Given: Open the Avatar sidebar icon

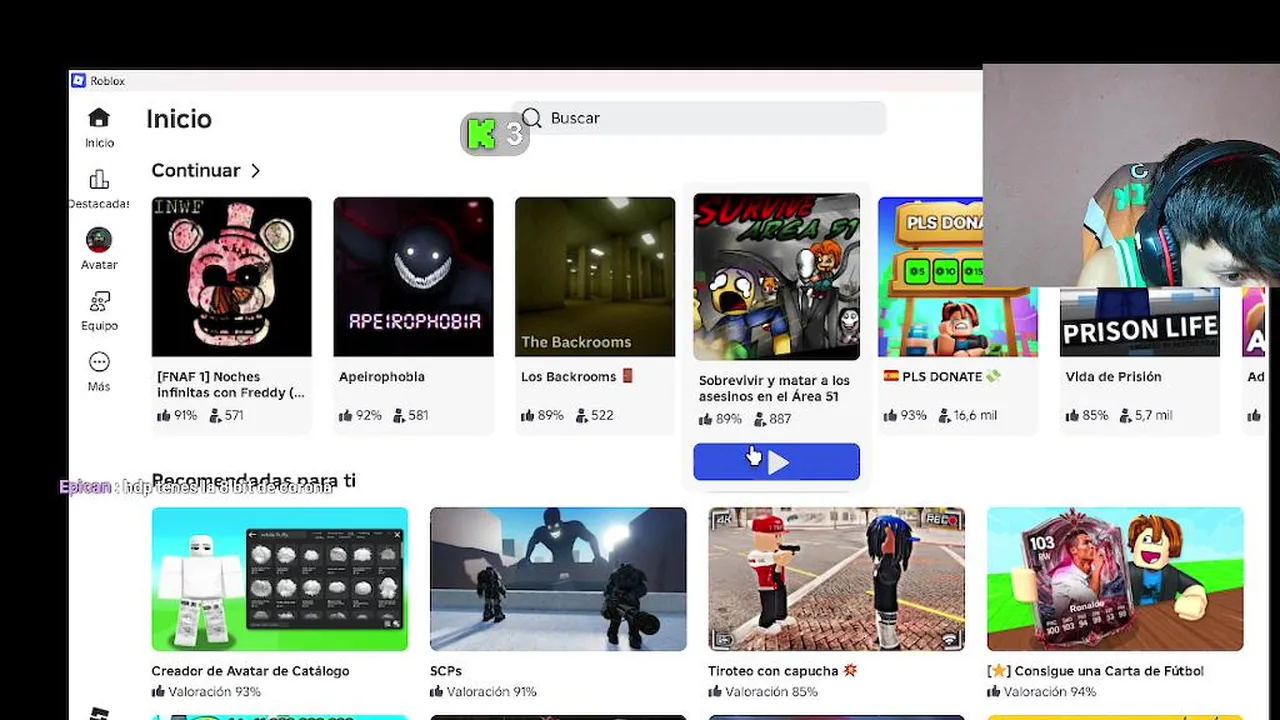Looking at the screenshot, I should 99,240.
